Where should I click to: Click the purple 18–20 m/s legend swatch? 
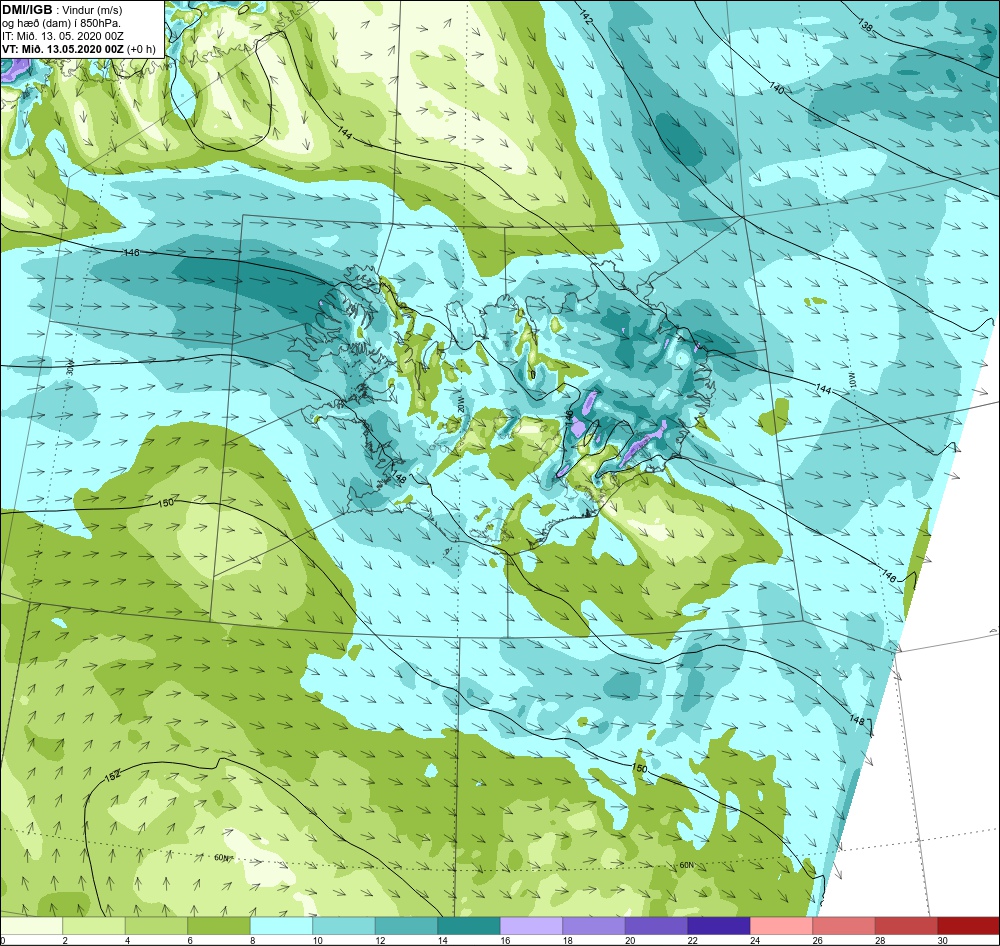(x=594, y=926)
